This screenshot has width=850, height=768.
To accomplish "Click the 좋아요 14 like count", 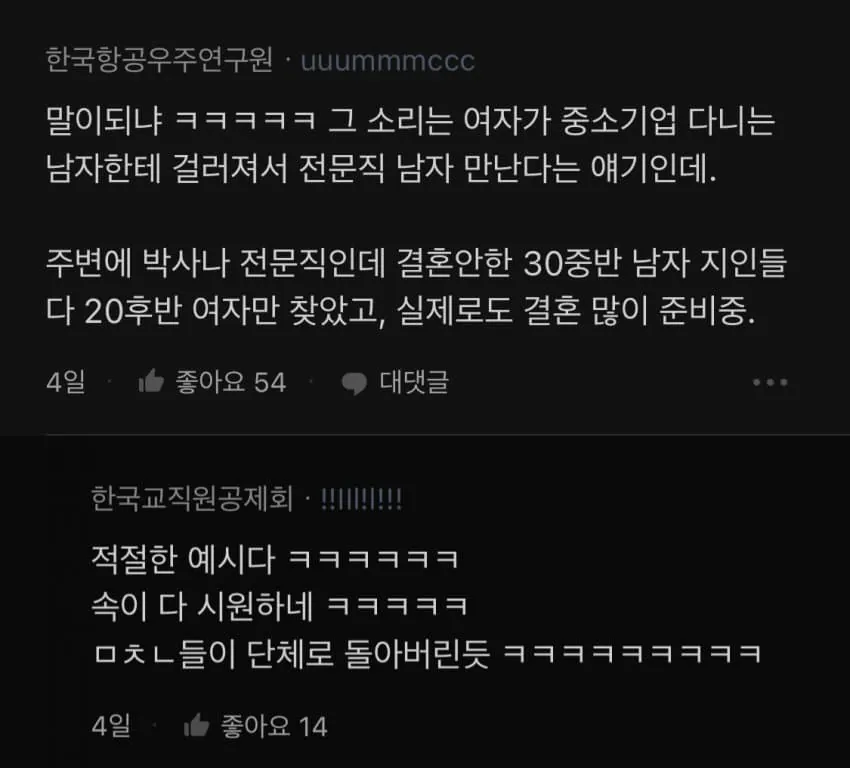I will pyautogui.click(x=274, y=726).
